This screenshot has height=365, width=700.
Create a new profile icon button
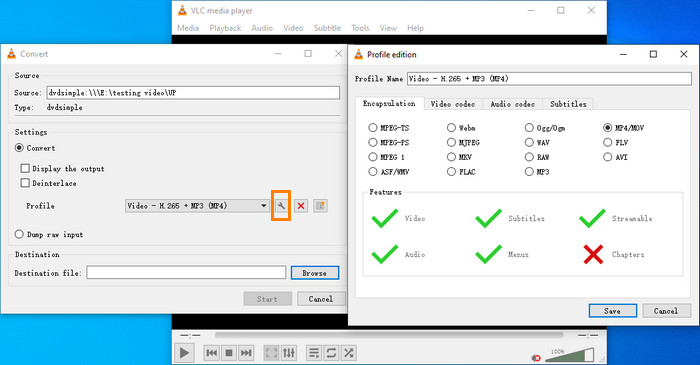(320, 206)
